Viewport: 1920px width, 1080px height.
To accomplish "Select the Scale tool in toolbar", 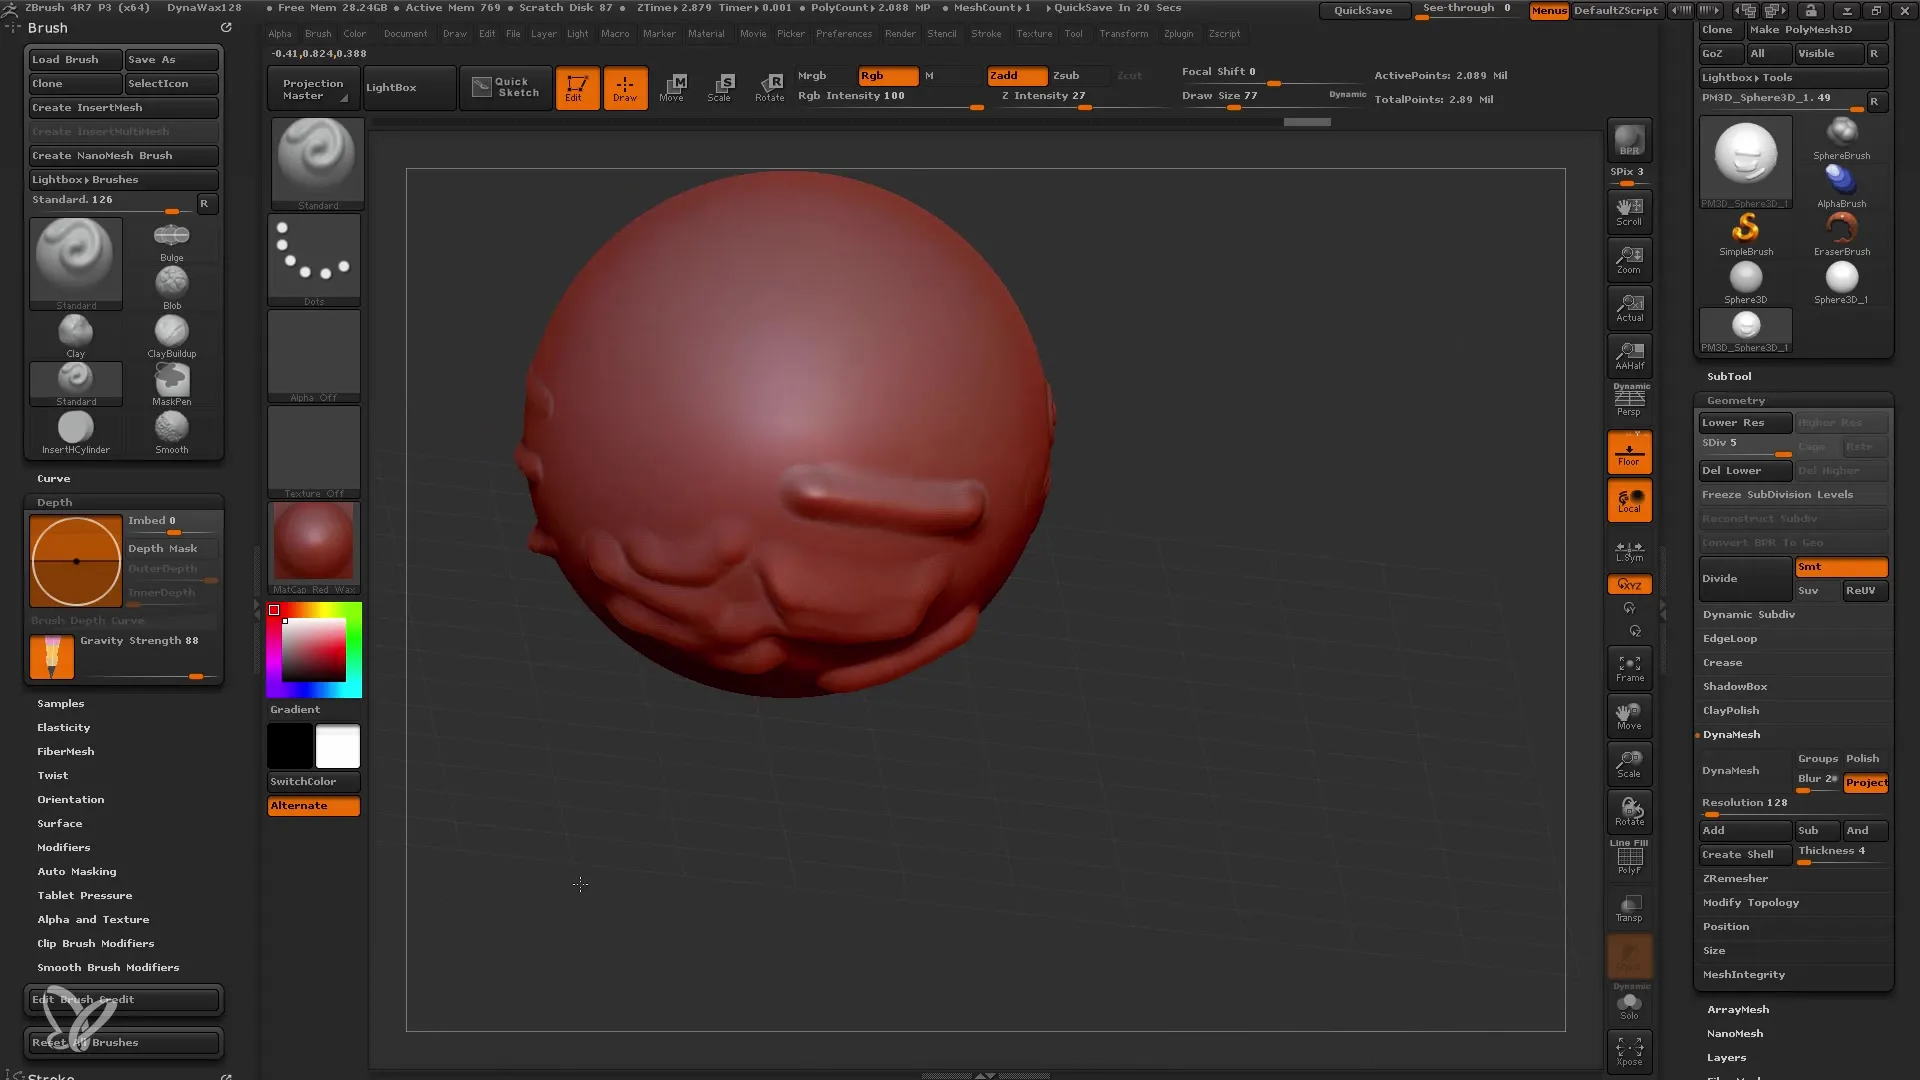I will pos(720,86).
